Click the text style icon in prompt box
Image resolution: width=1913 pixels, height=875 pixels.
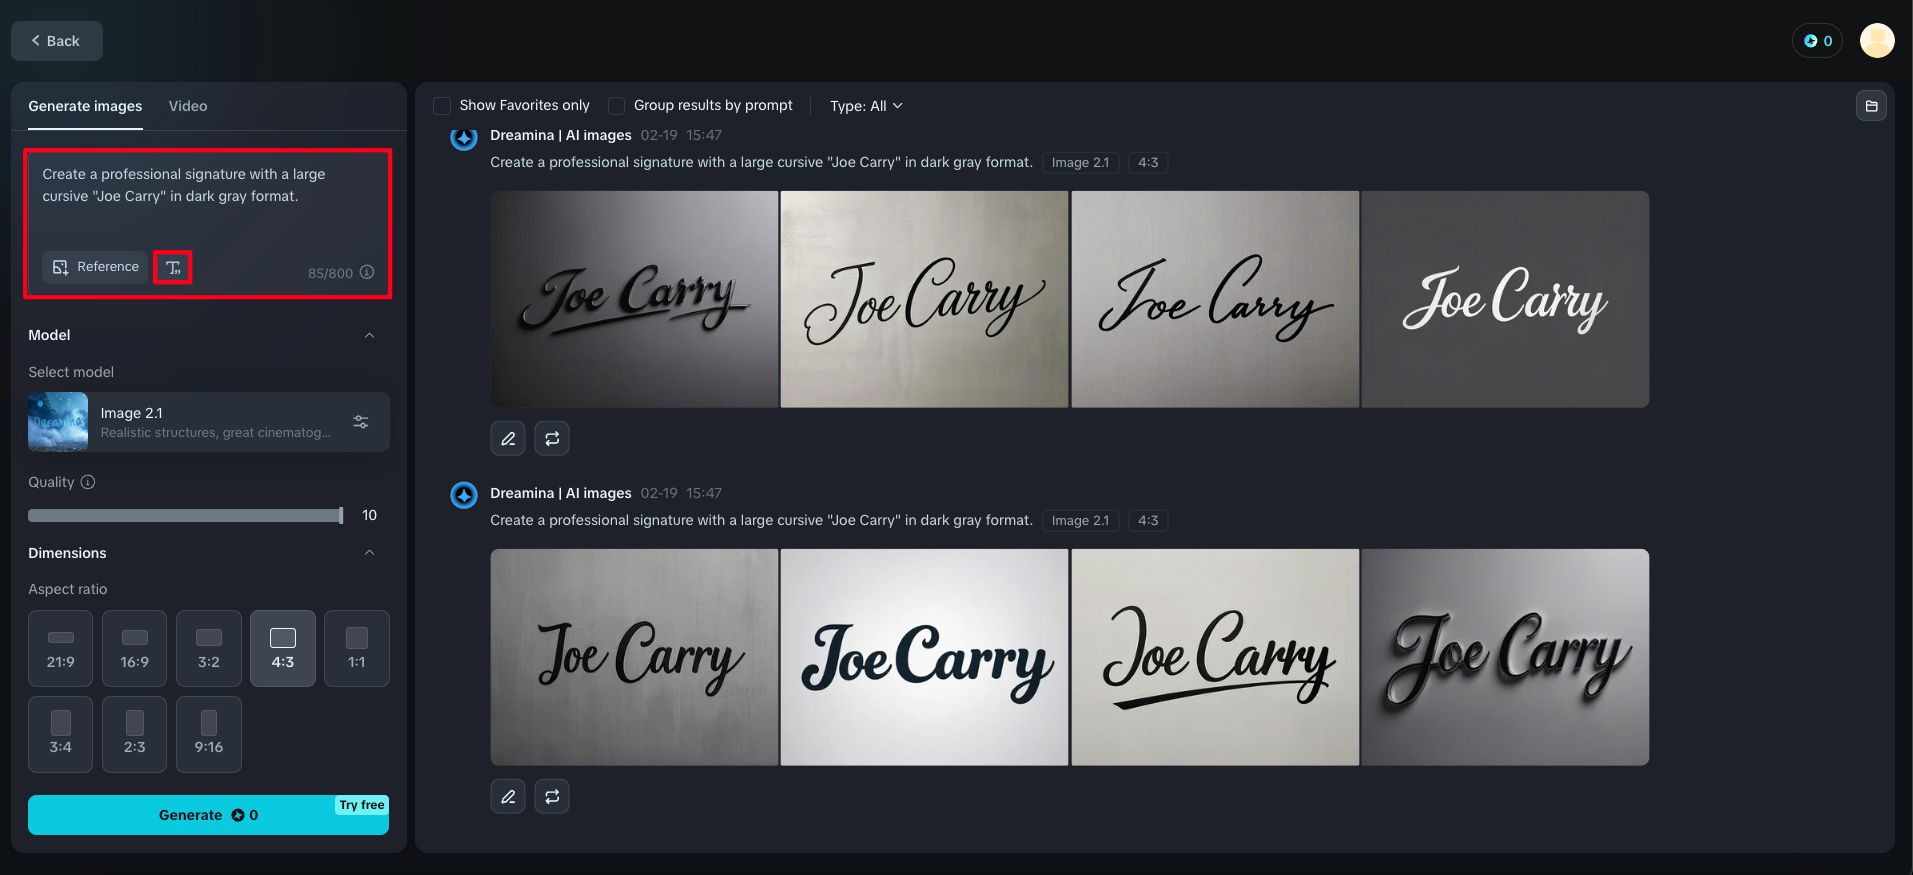tap(173, 267)
